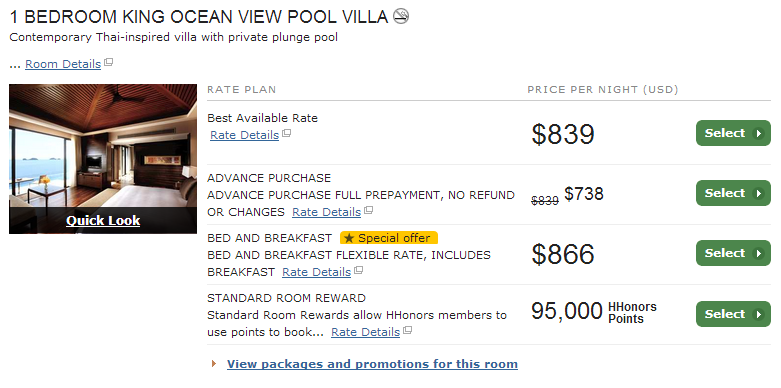Image resolution: width=781 pixels, height=388 pixels.
Task: Open the Room Details link
Action: point(63,64)
